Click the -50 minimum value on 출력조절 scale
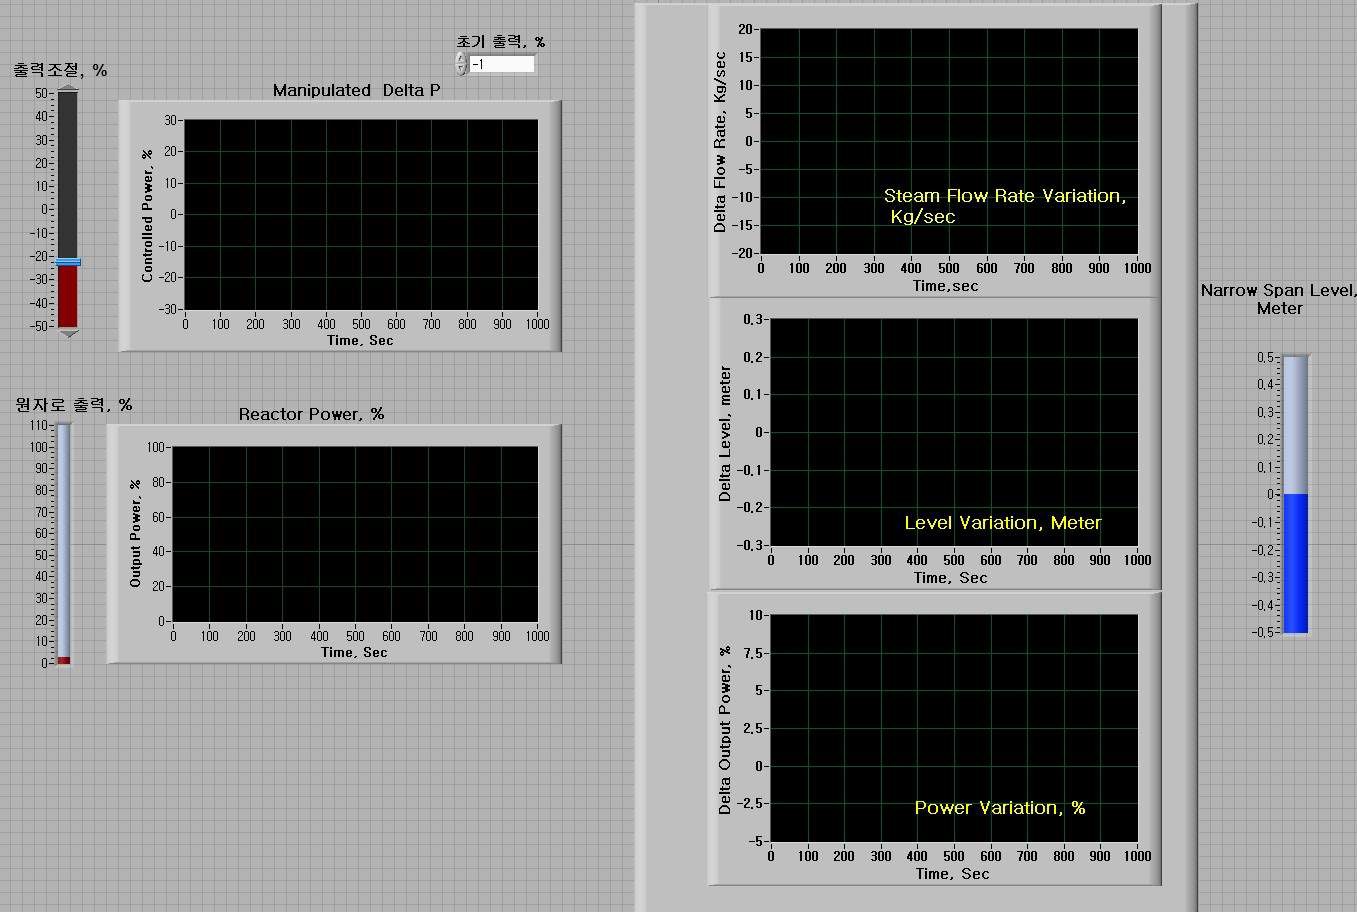 38,326
